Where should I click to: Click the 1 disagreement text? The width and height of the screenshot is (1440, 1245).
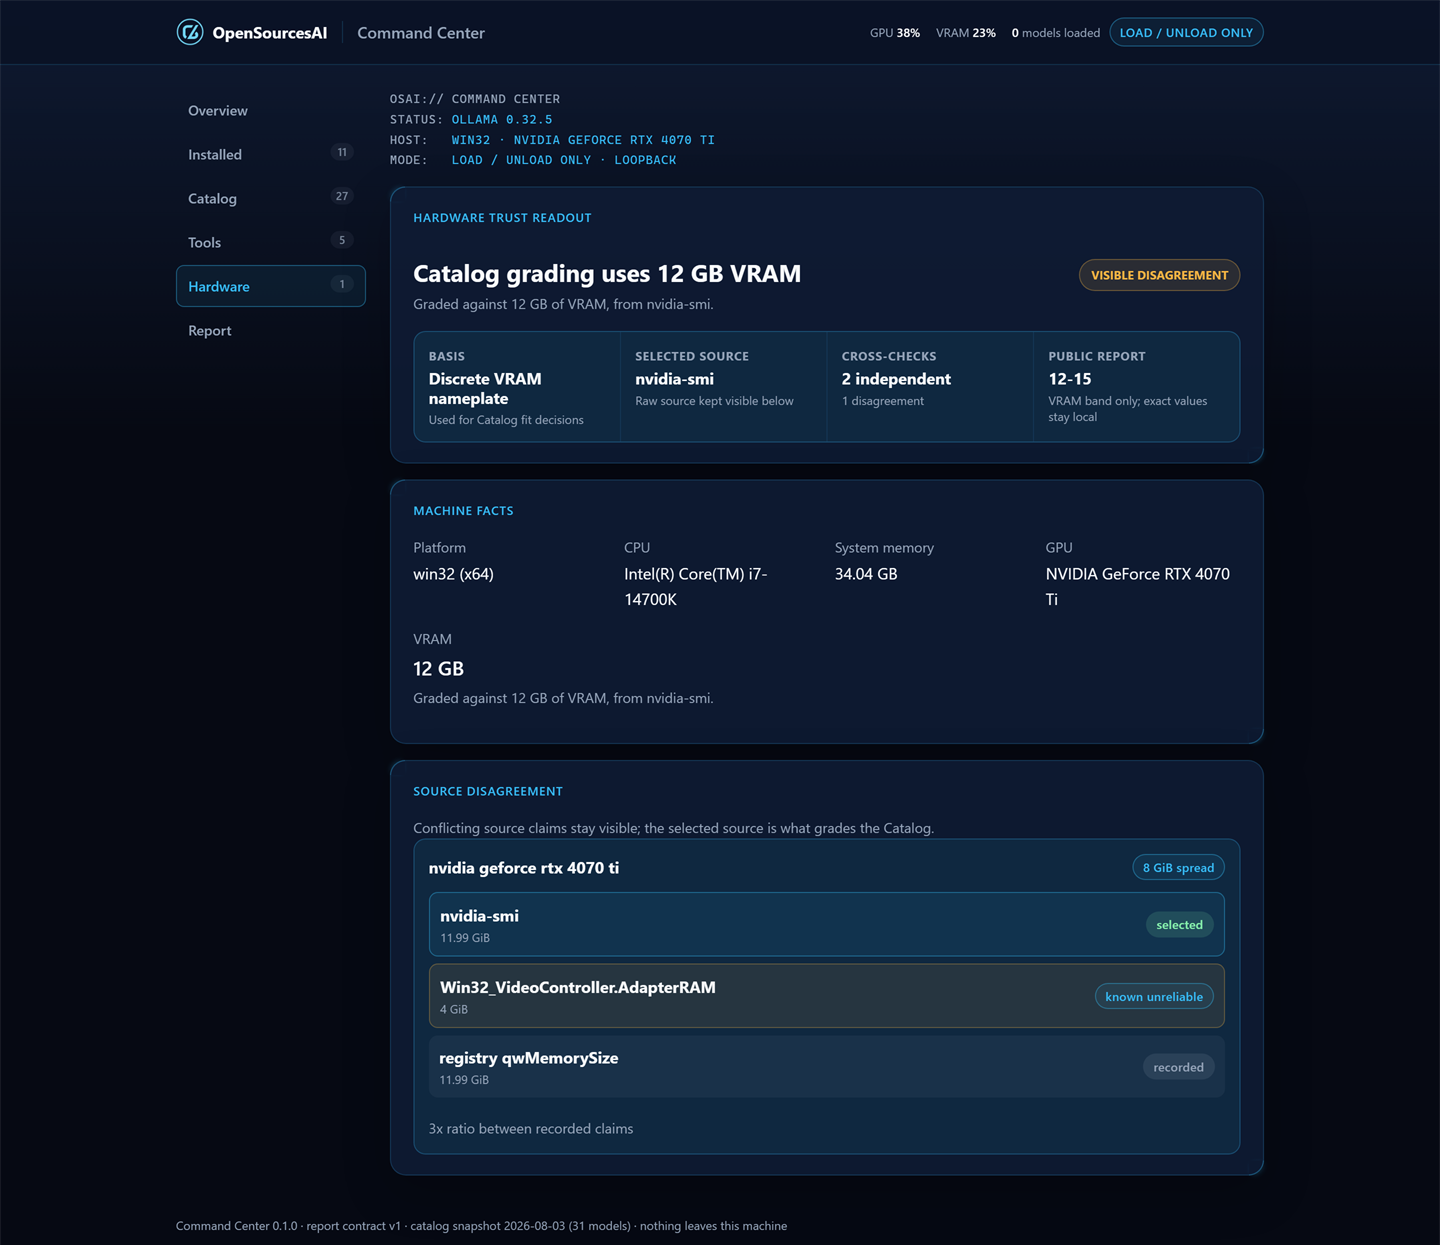click(883, 401)
